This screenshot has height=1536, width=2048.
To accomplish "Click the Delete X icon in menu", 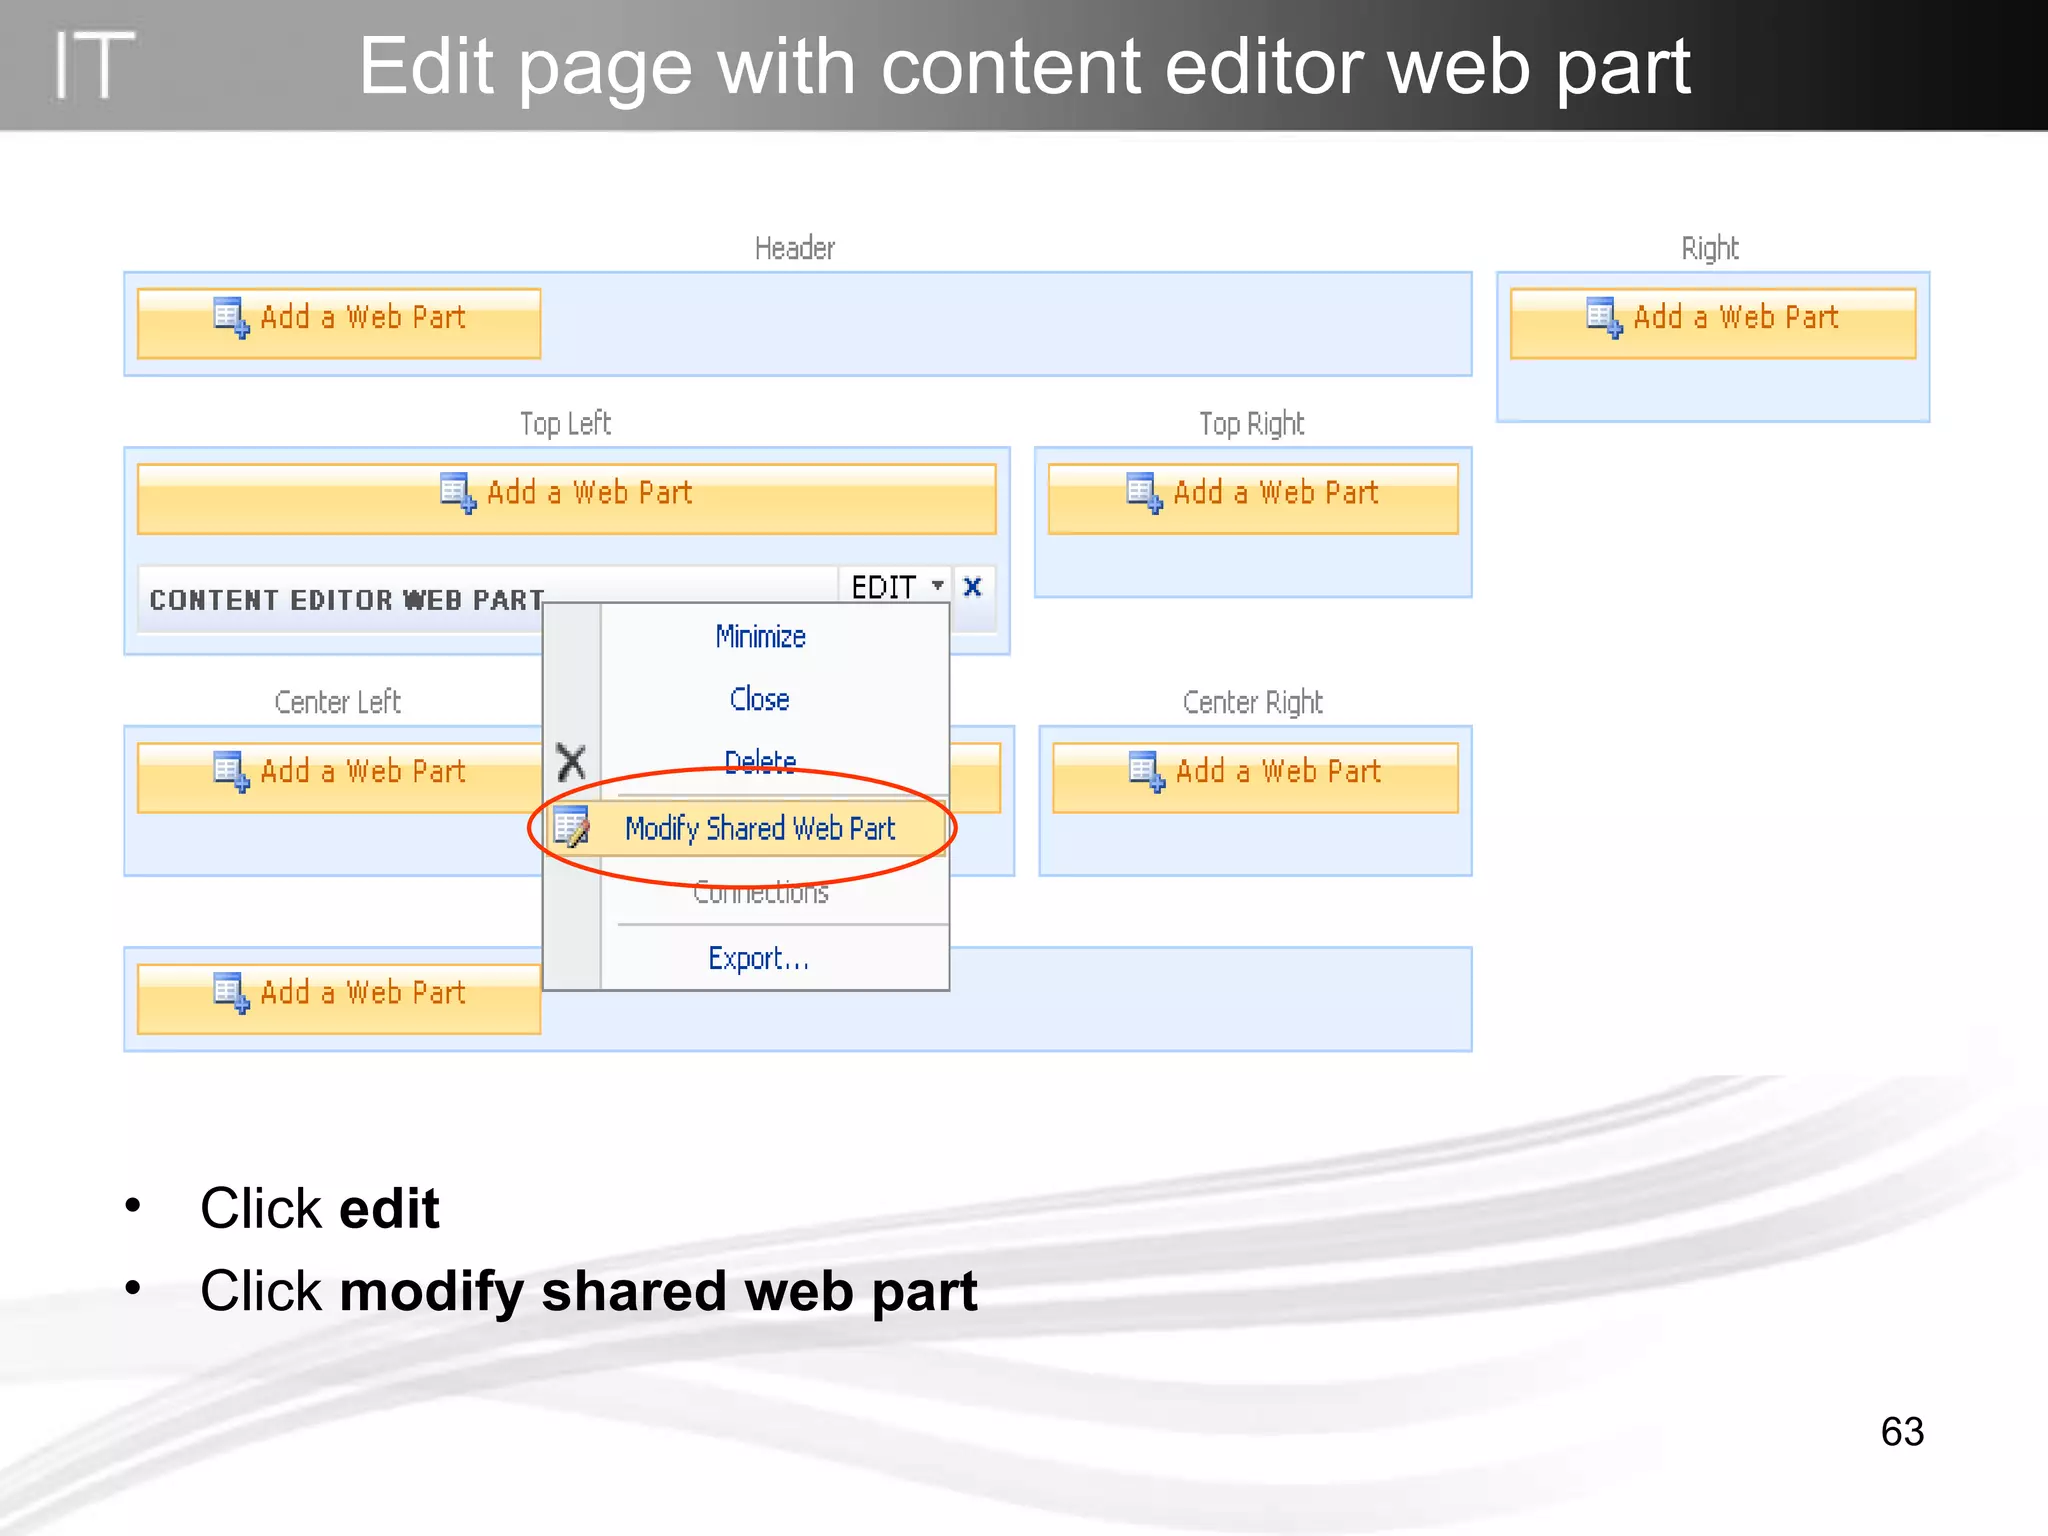I will (571, 762).
